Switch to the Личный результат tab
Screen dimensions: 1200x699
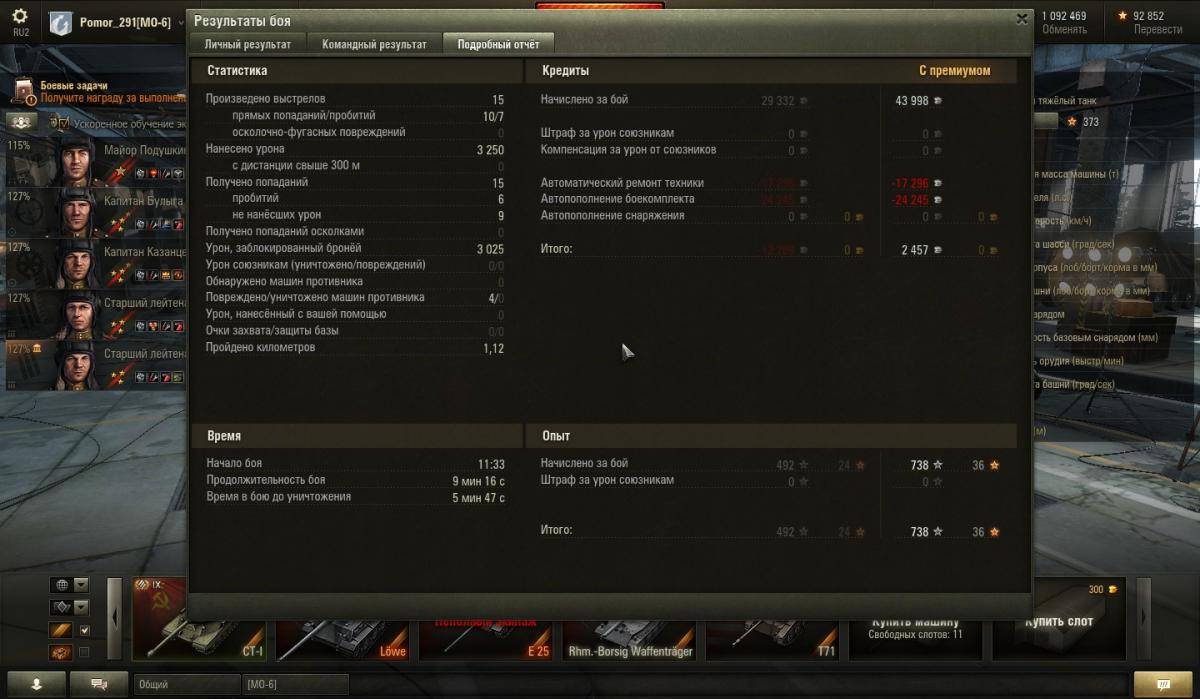click(248, 45)
